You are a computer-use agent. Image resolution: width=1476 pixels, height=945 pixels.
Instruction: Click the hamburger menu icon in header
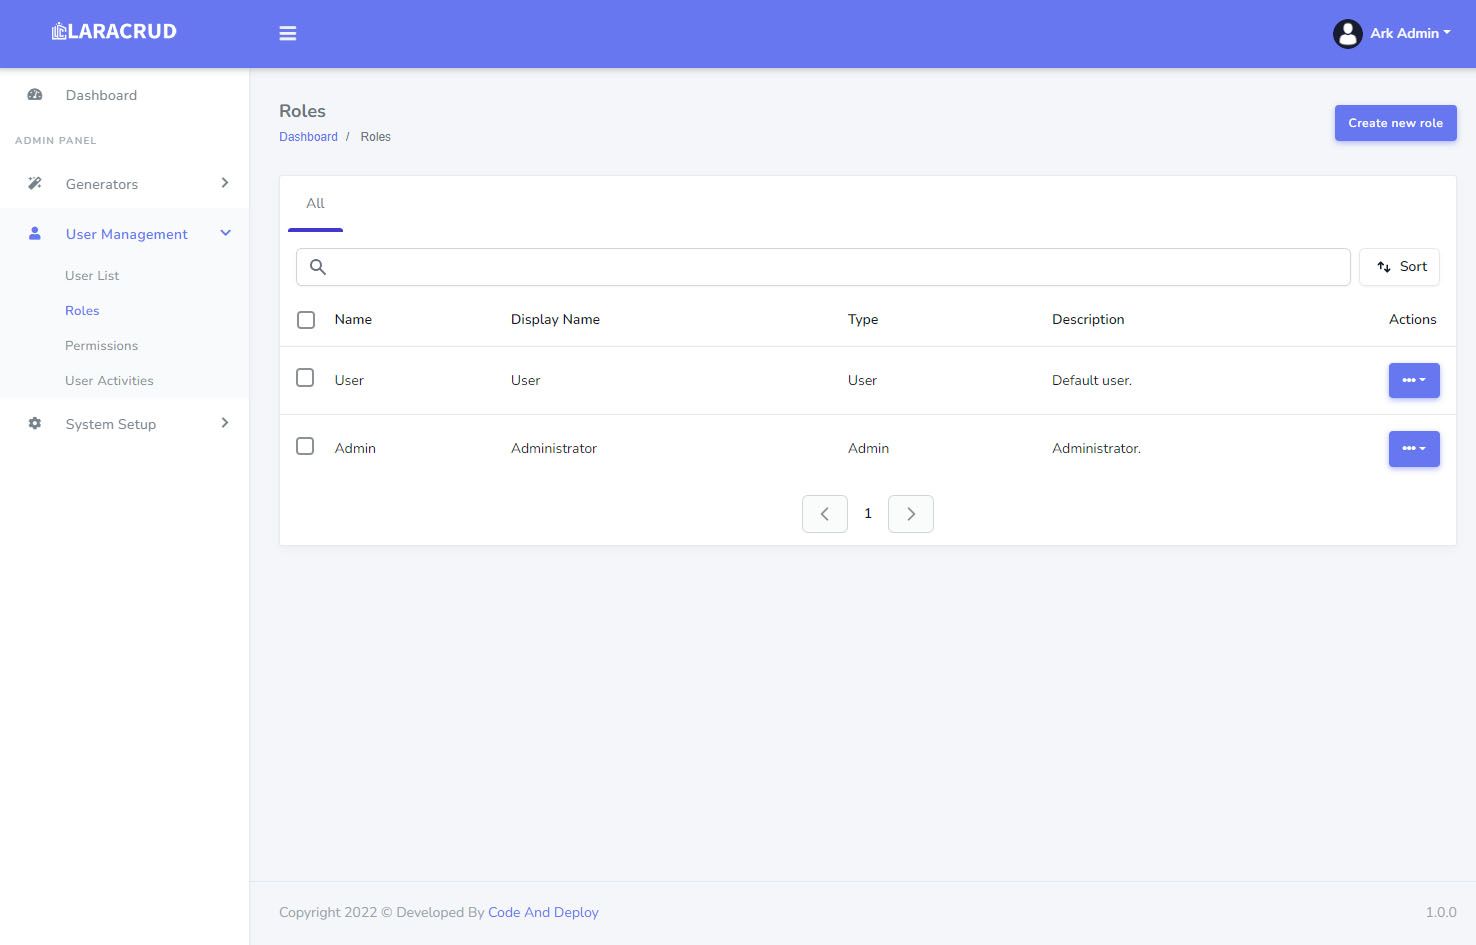[288, 33]
